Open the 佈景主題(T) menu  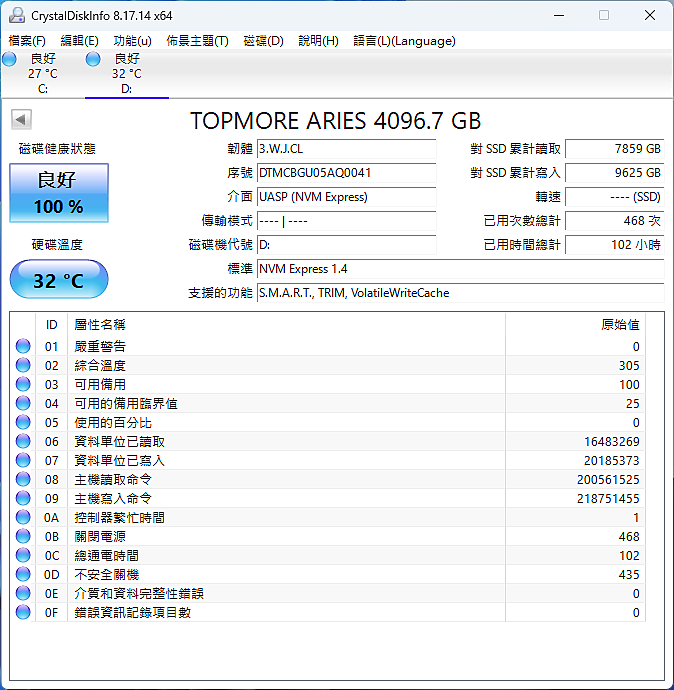click(x=198, y=41)
